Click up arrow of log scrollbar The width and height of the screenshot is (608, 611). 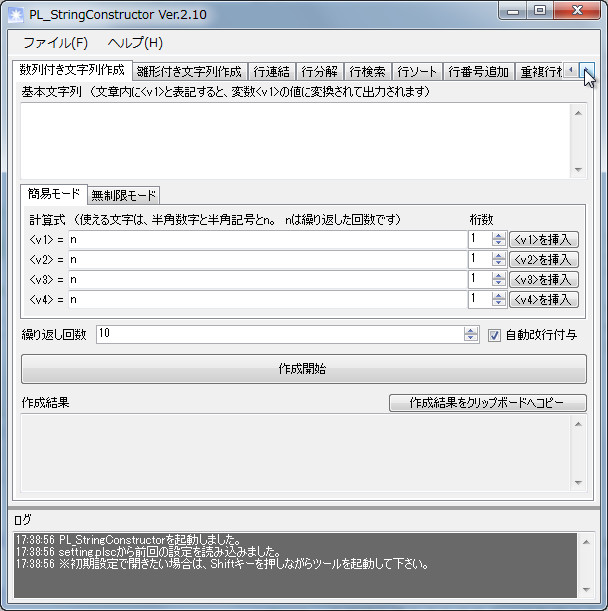586,542
